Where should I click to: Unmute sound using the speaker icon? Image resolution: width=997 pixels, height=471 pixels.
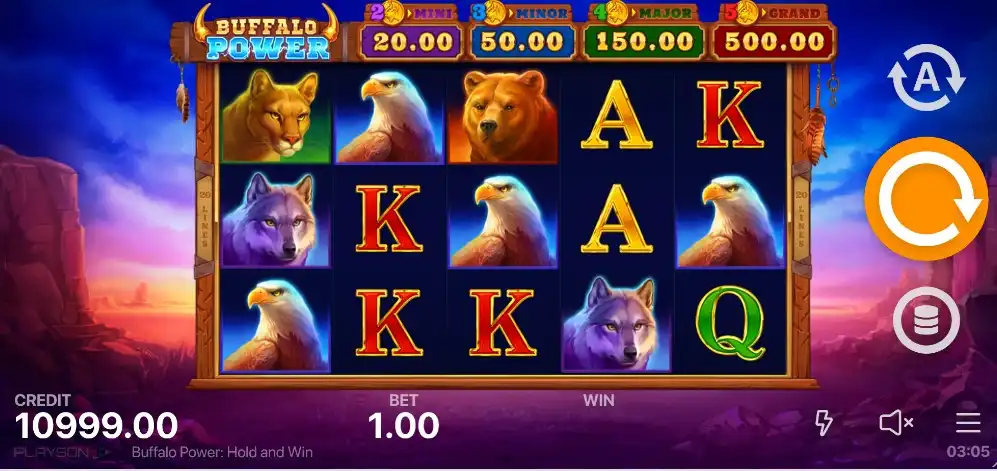(x=897, y=423)
